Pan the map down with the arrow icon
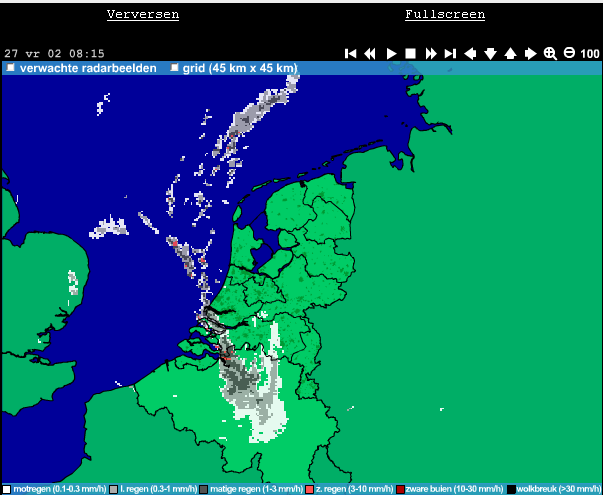 [490, 54]
